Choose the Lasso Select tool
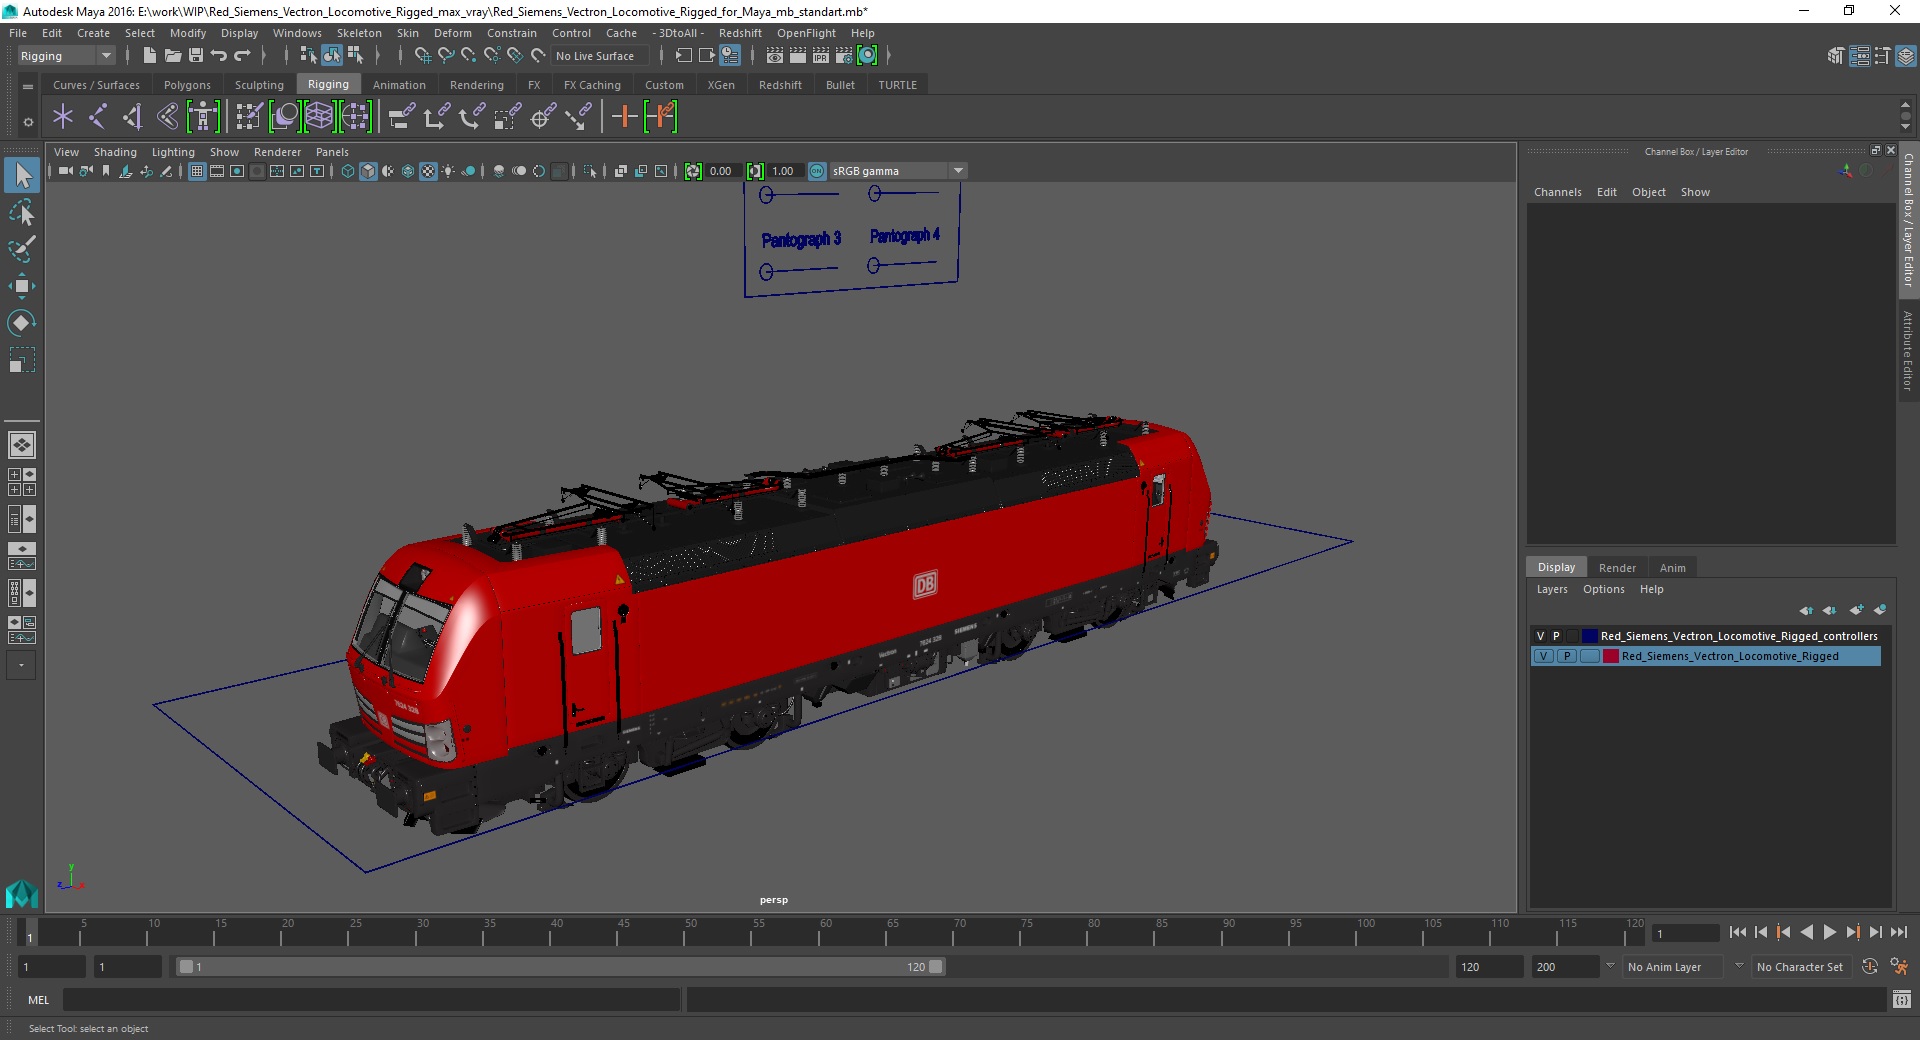 pyautogui.click(x=22, y=213)
